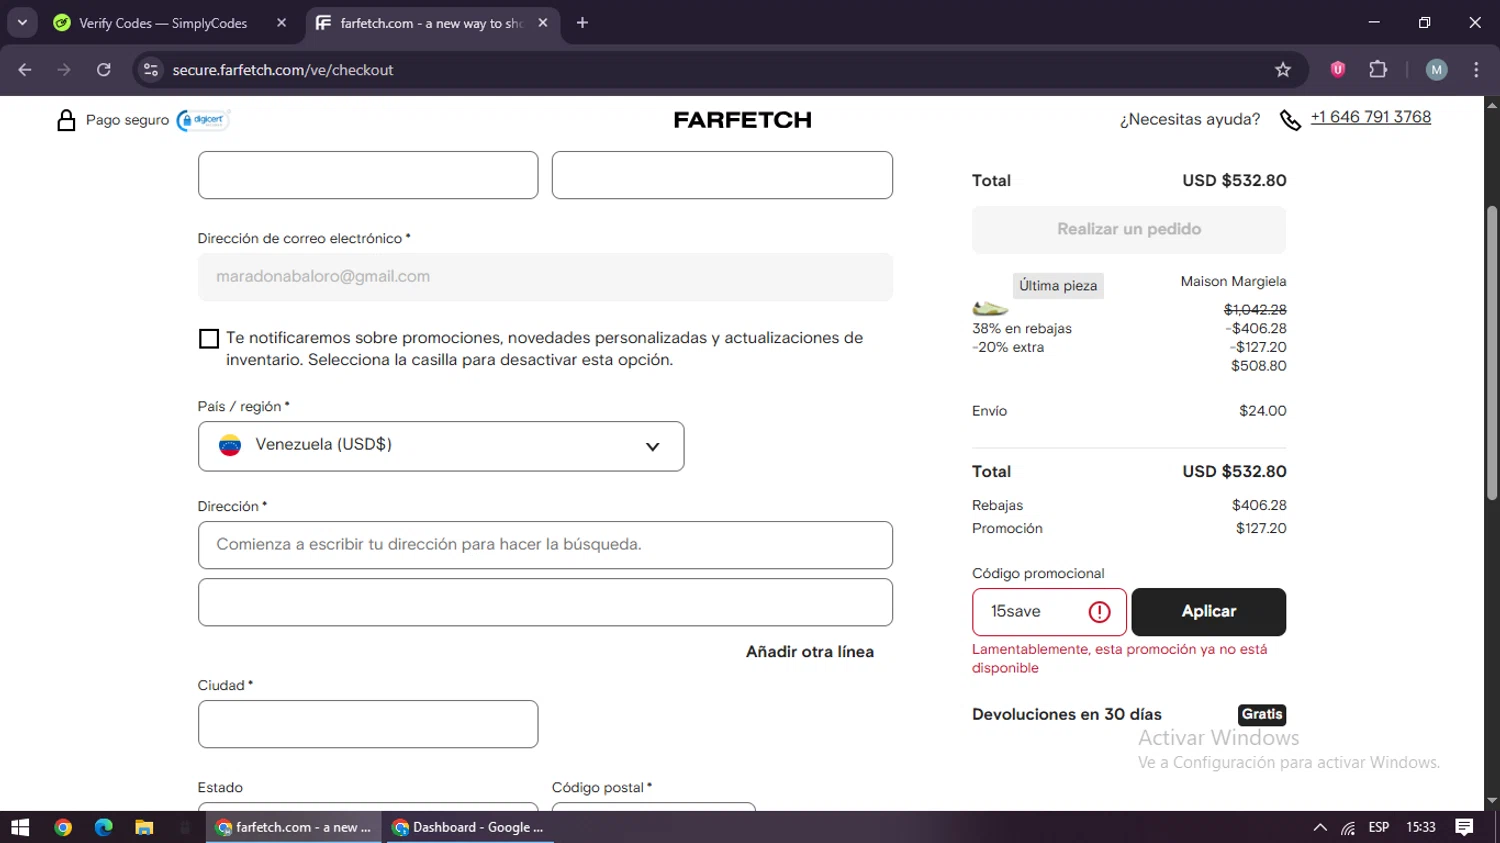The image size is (1500, 843).
Task: Open Microsoft Edge from the taskbar
Action: click(104, 827)
